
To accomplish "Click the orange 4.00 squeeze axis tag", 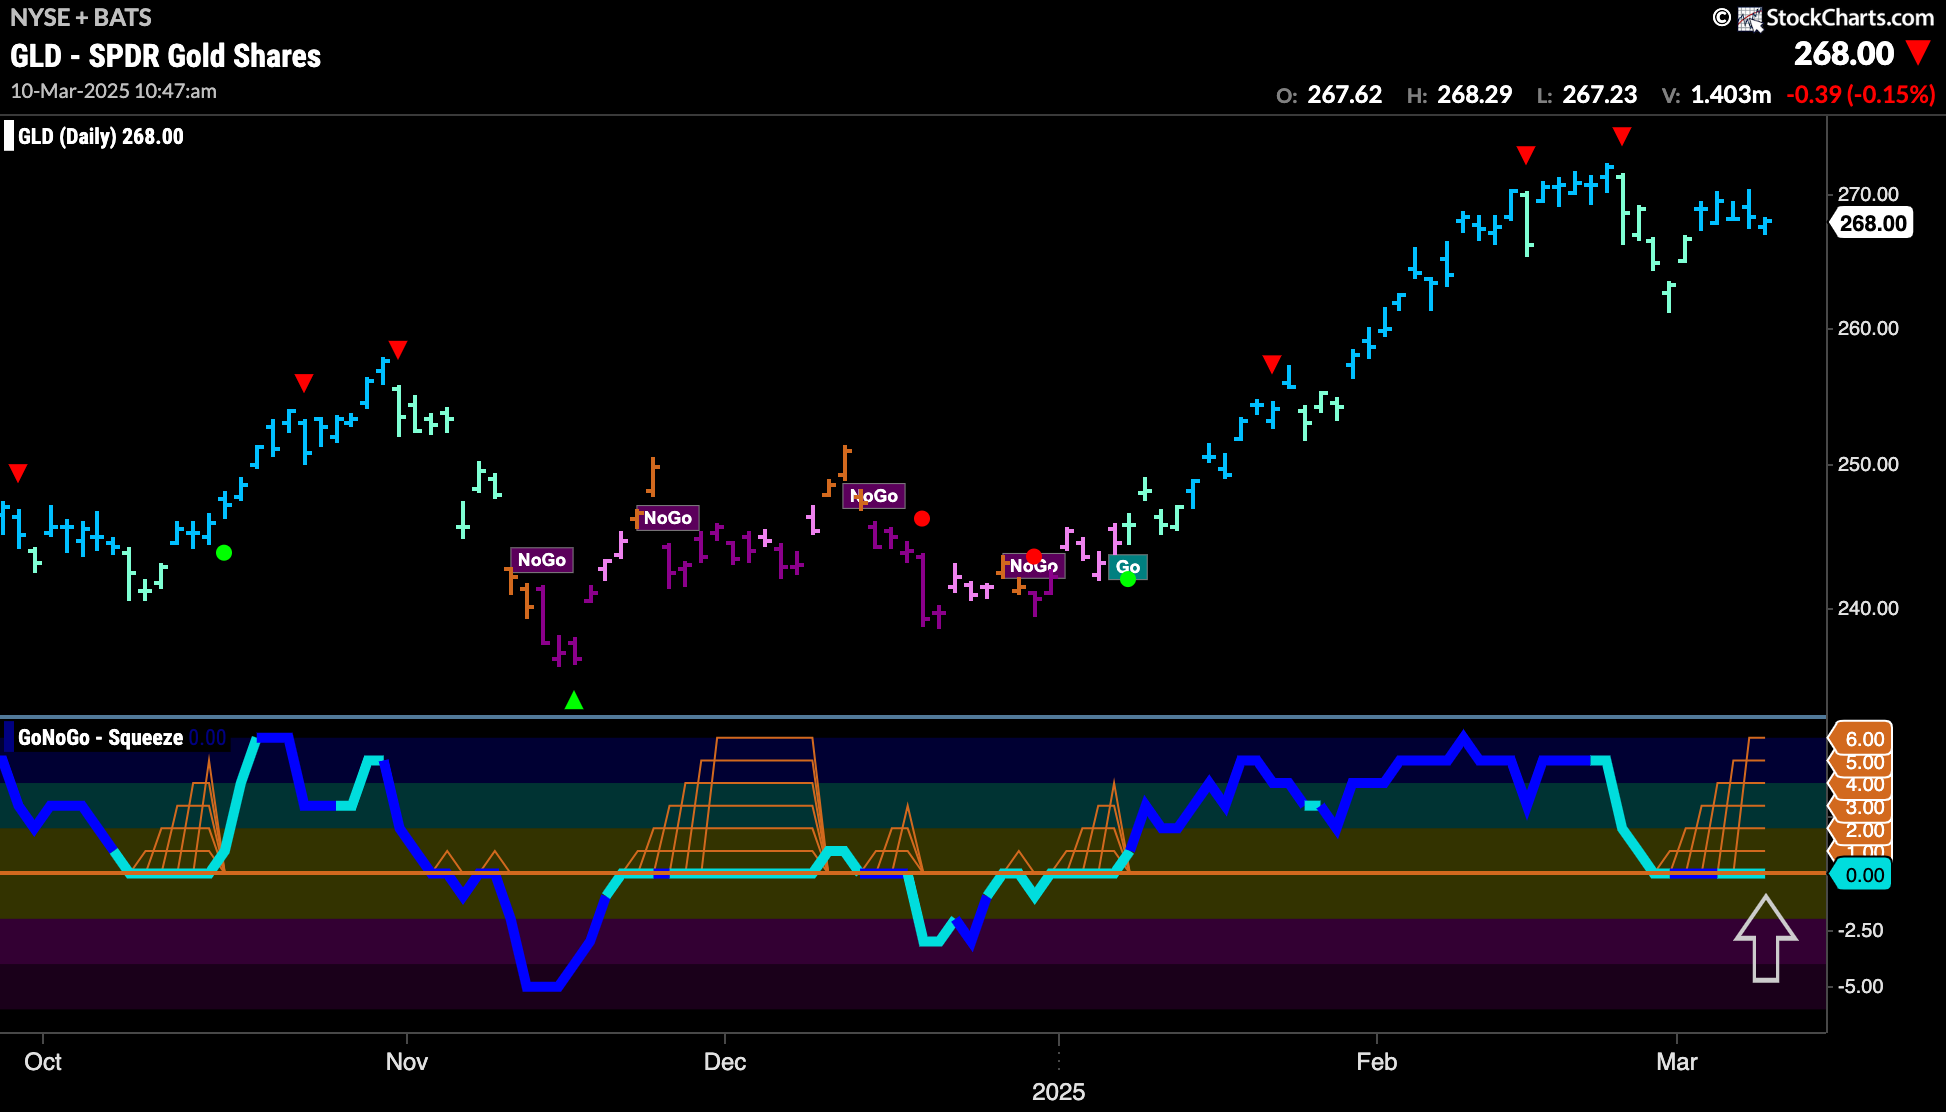I will 1863,785.
